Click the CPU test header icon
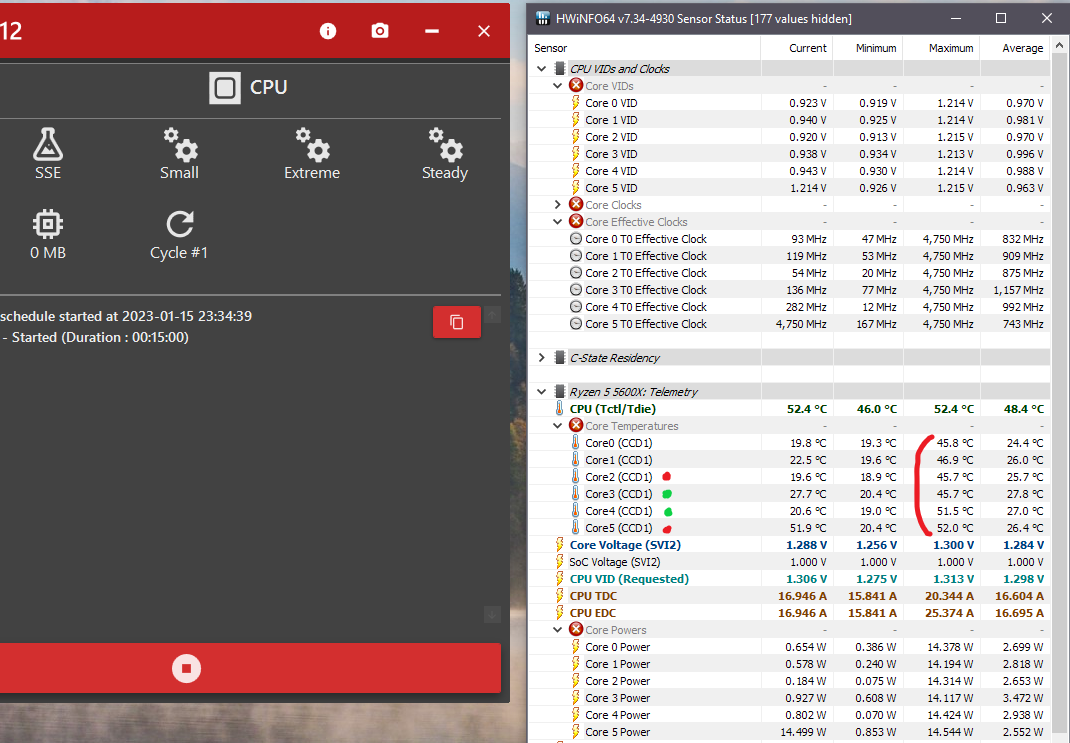Screen dimensions: 1070x743 tap(225, 87)
